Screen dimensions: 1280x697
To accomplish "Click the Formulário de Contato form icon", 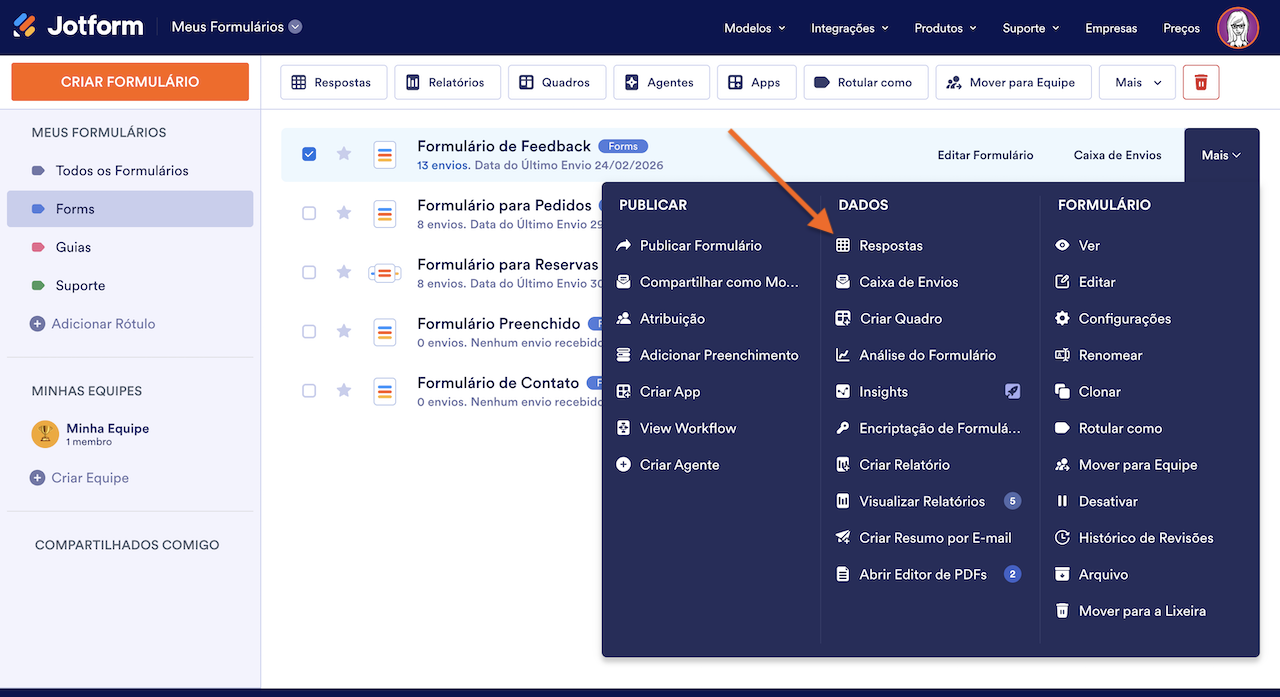I will point(385,390).
